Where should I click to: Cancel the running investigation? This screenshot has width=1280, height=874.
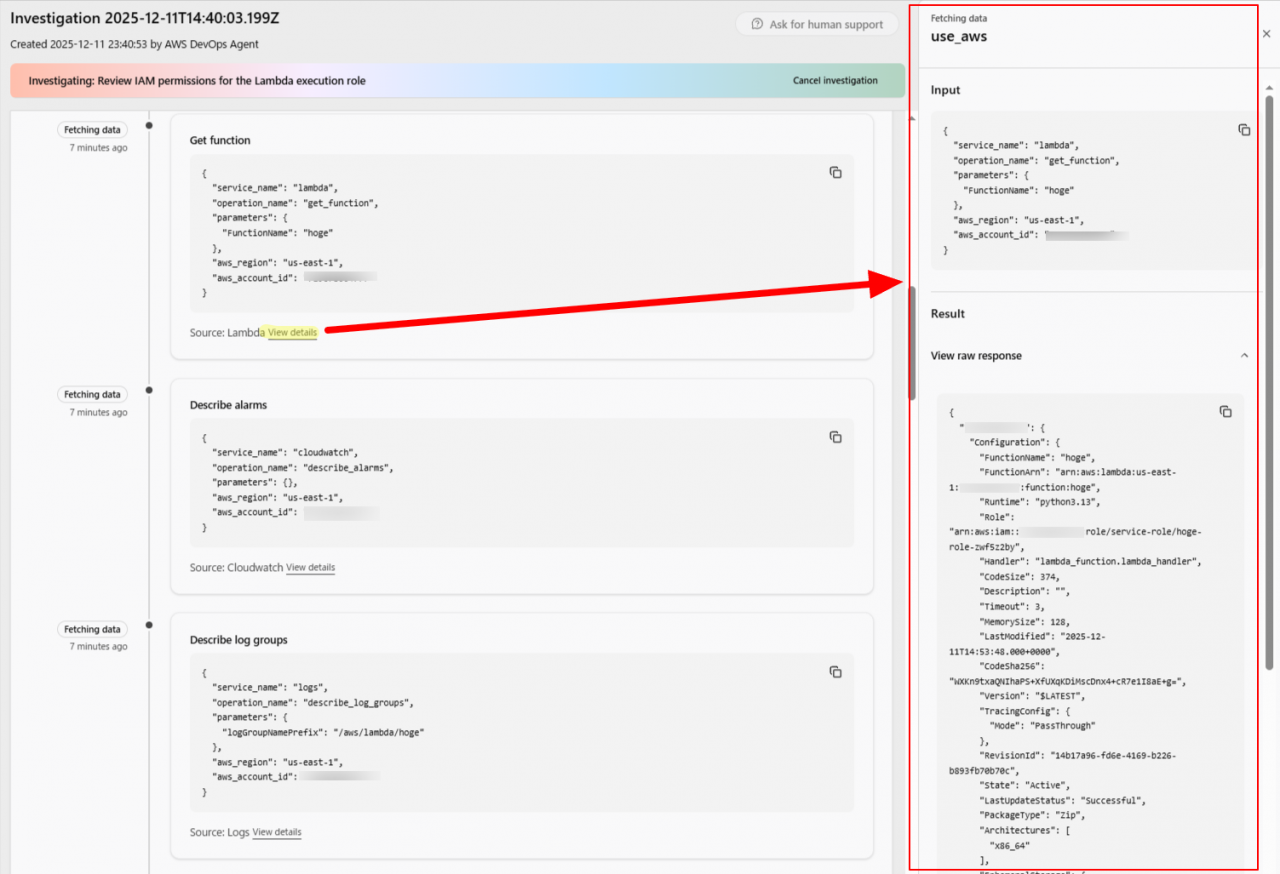point(835,81)
